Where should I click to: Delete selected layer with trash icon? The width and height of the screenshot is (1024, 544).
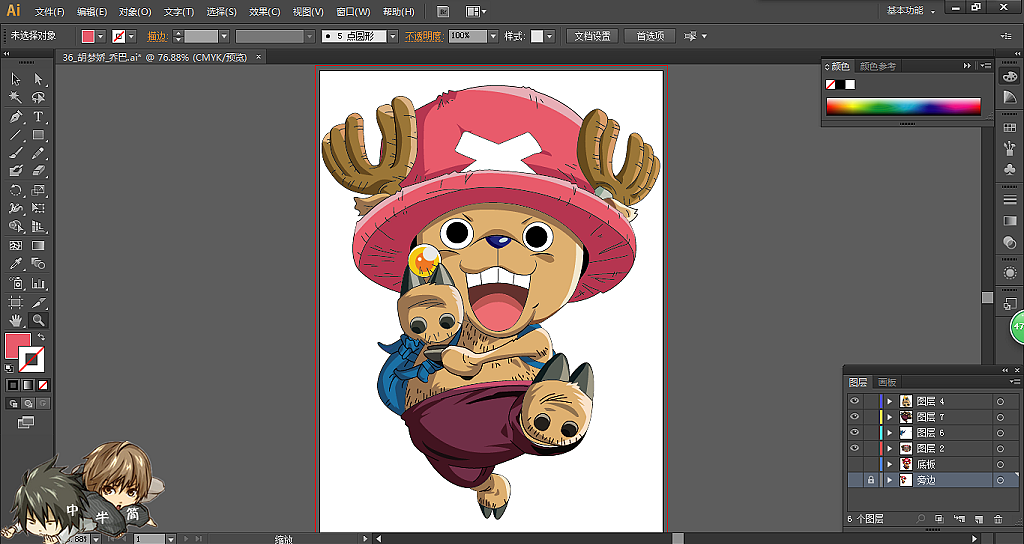pos(998,519)
